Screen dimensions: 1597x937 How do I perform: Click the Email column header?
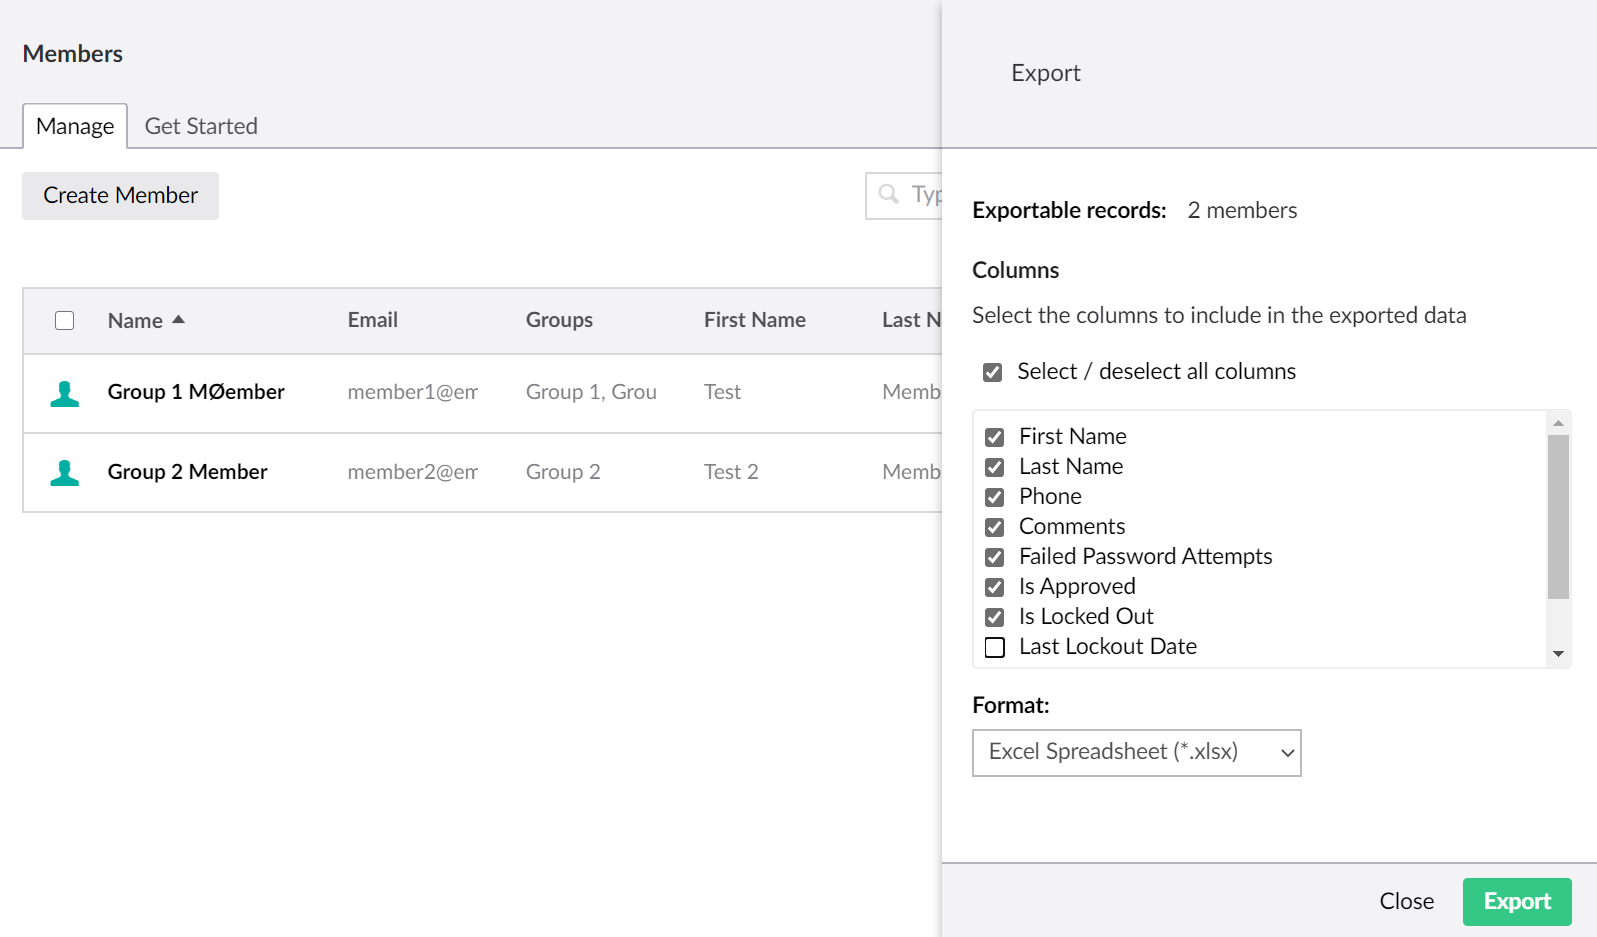pyautogui.click(x=372, y=320)
